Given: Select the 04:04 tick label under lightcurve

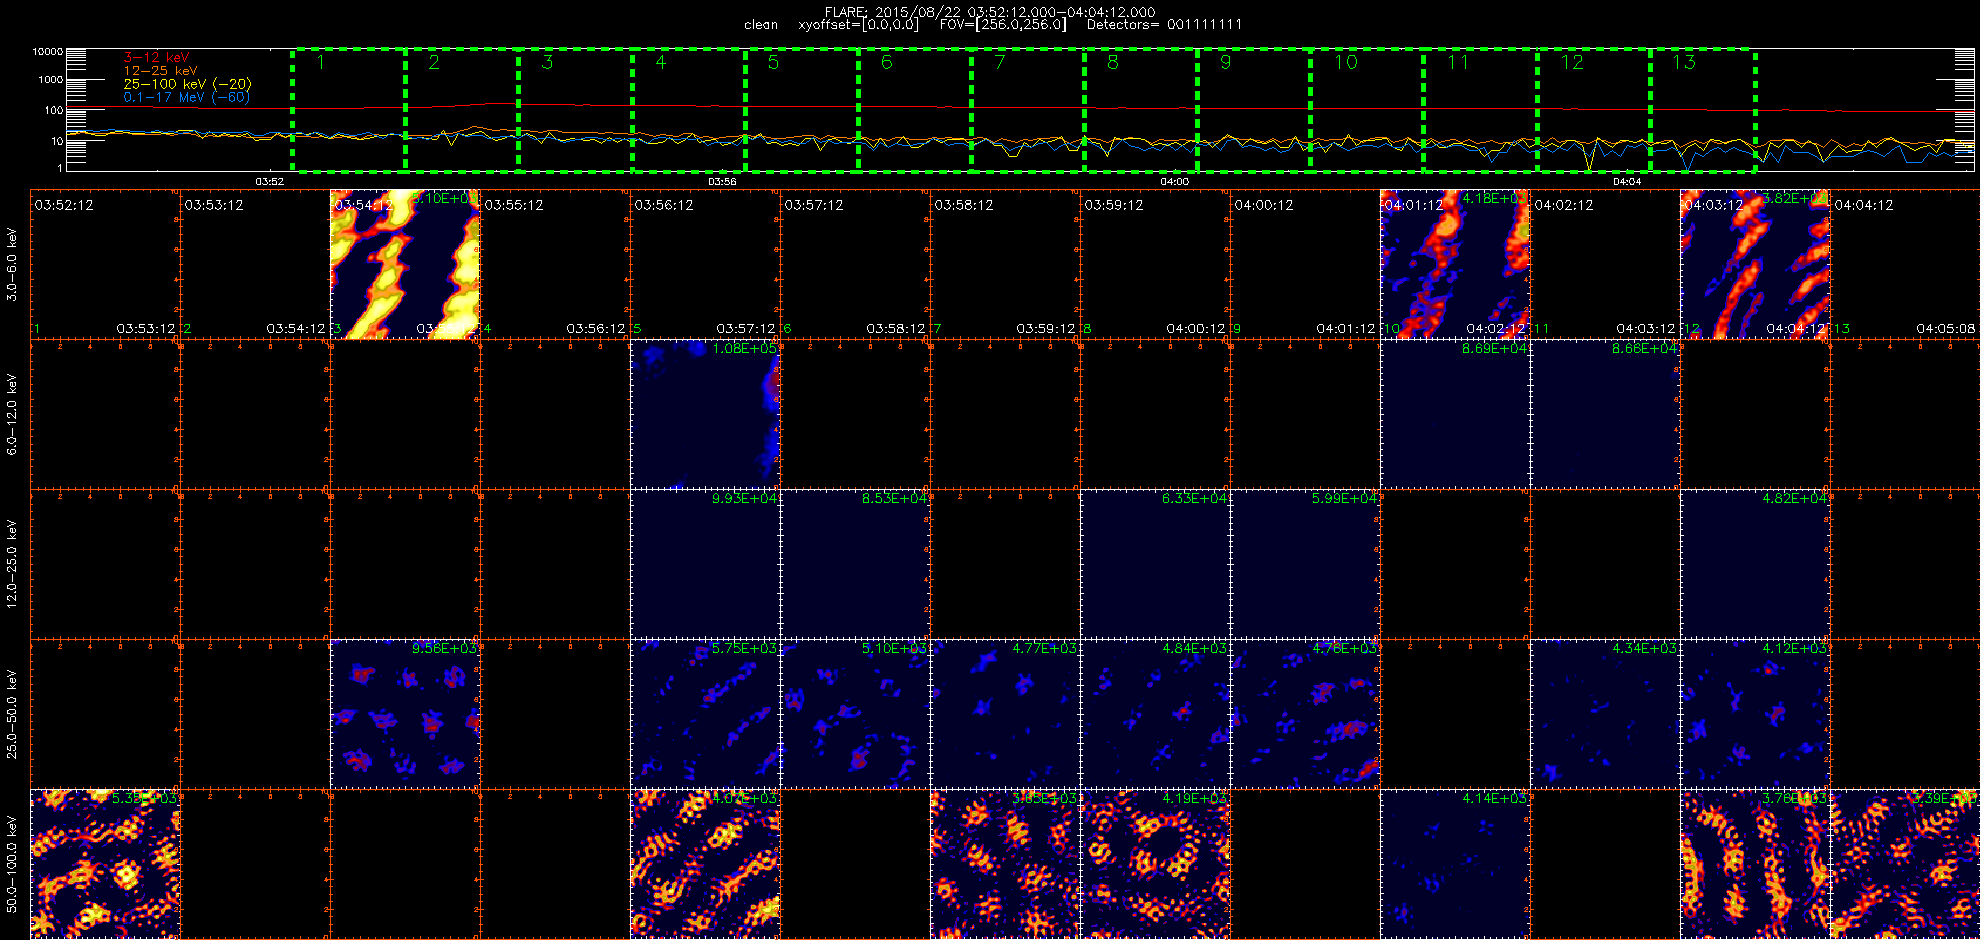Looking at the screenshot, I should [x=1627, y=181].
